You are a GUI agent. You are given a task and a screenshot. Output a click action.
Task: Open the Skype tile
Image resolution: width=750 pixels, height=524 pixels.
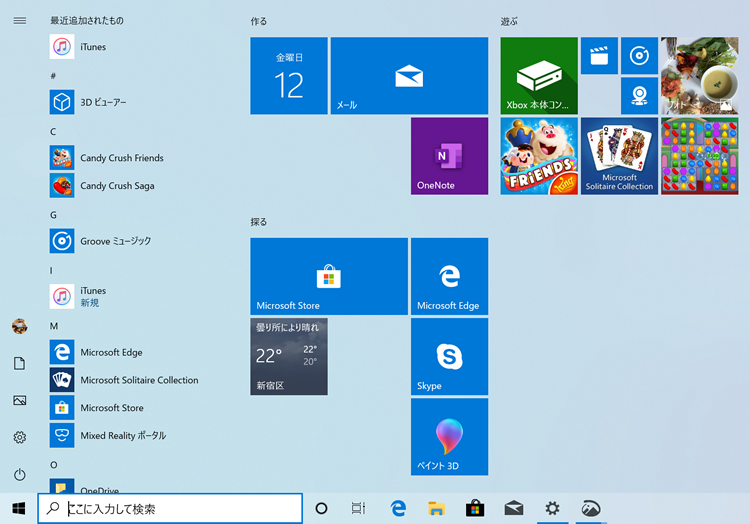(450, 357)
